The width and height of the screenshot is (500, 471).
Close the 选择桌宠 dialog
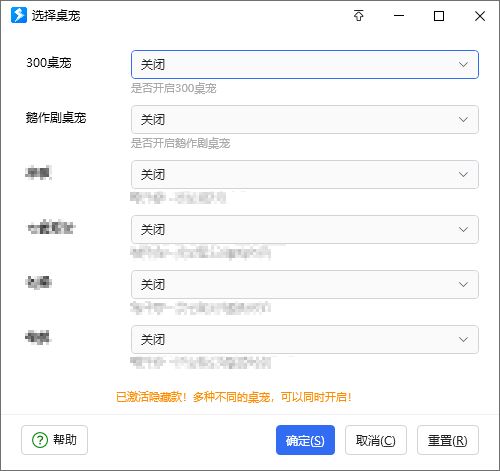click(x=480, y=16)
